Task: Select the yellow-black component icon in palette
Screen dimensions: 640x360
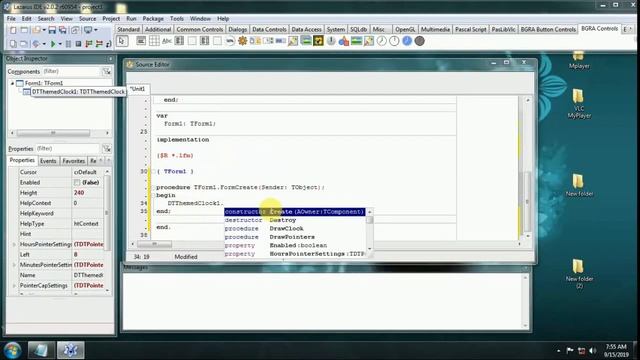Action: [x=318, y=41]
